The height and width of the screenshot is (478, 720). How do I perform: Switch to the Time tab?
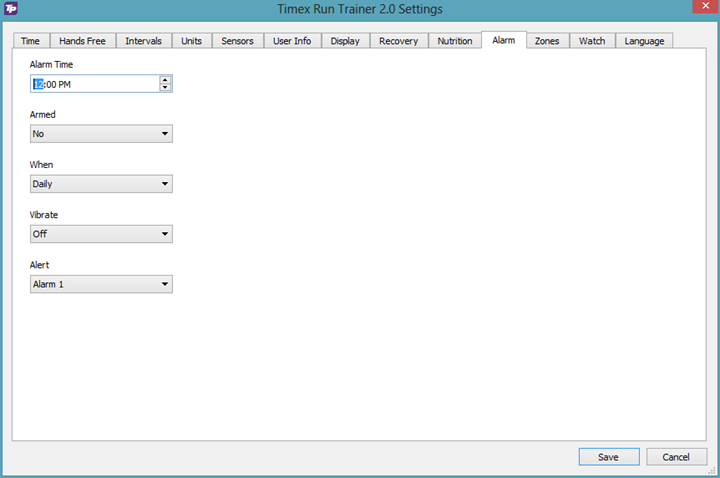pos(30,41)
